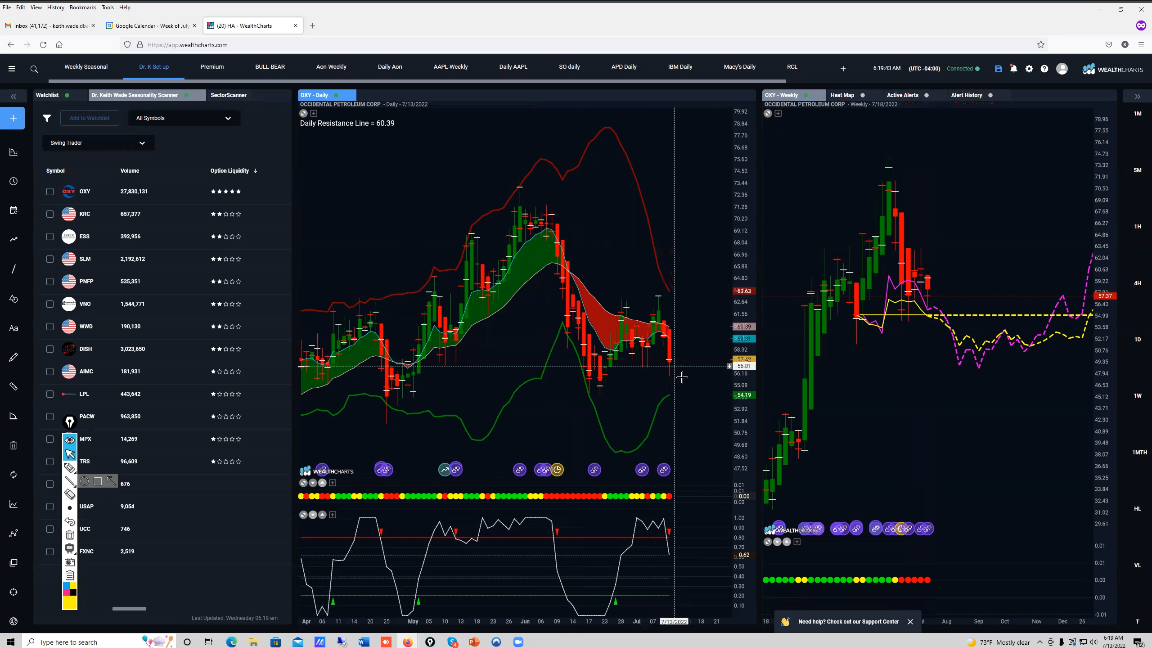The width and height of the screenshot is (1152, 648).
Task: Click the save layout floppy disk icon
Action: click(998, 68)
